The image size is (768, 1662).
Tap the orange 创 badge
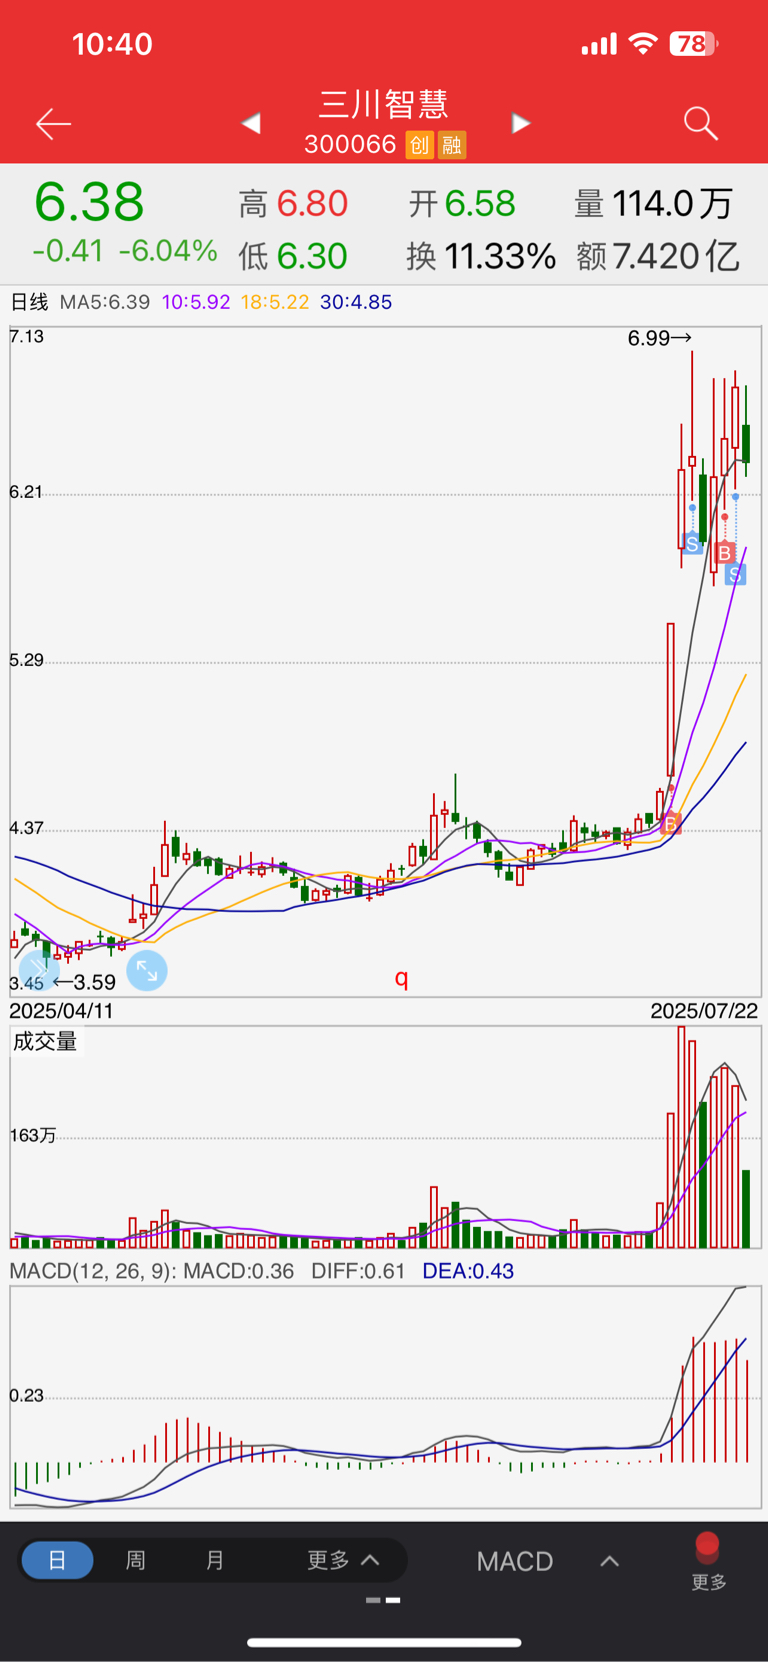pos(419,145)
